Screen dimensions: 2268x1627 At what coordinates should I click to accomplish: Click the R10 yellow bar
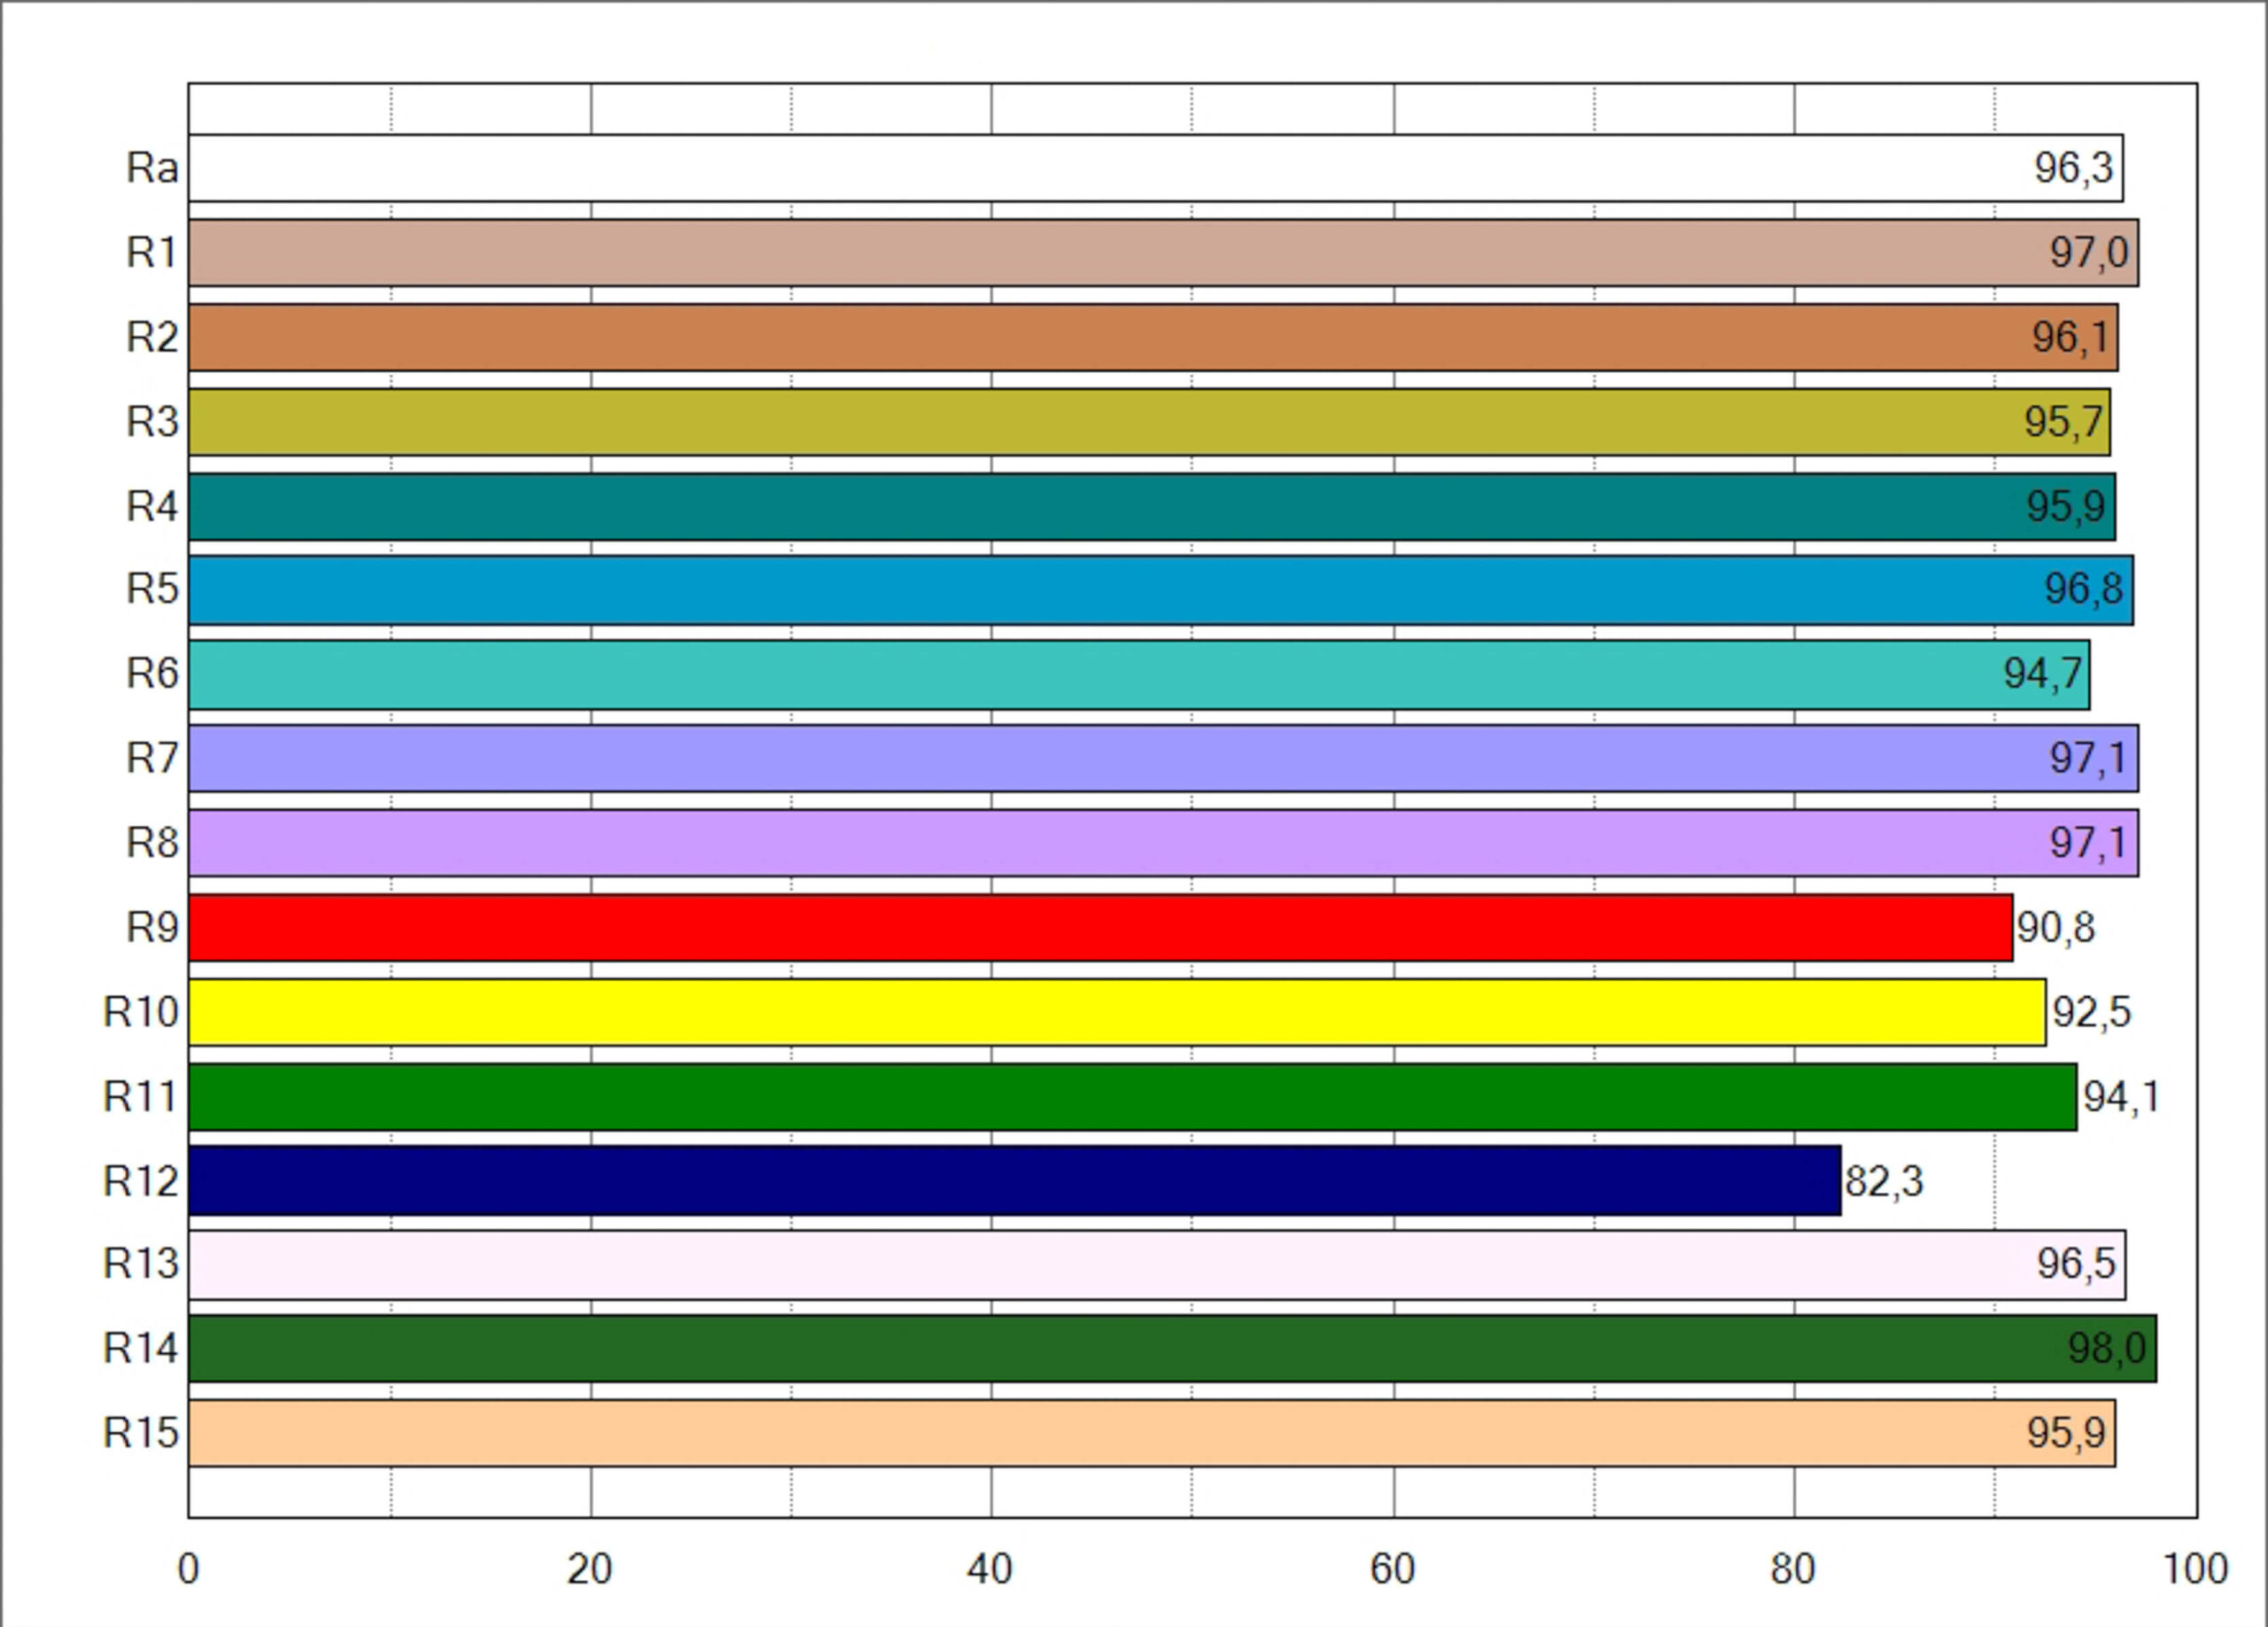pyautogui.click(x=1117, y=1012)
